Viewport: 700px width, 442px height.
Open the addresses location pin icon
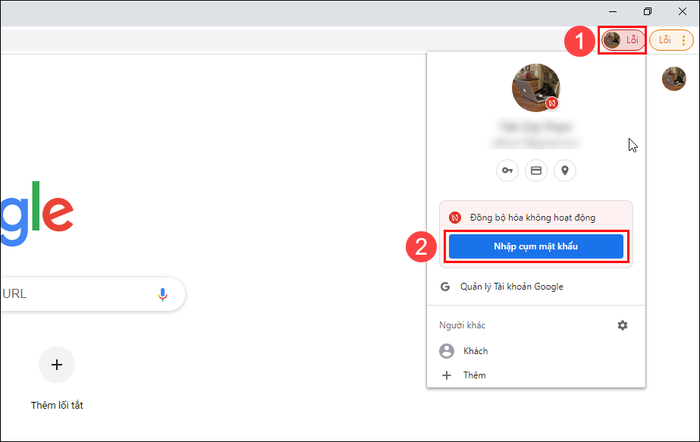[565, 171]
